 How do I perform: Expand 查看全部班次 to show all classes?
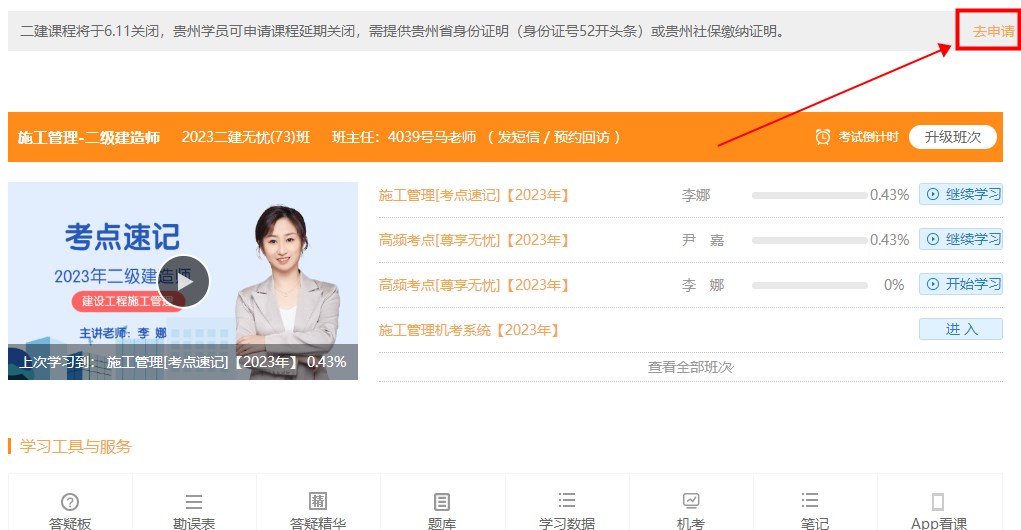(690, 367)
